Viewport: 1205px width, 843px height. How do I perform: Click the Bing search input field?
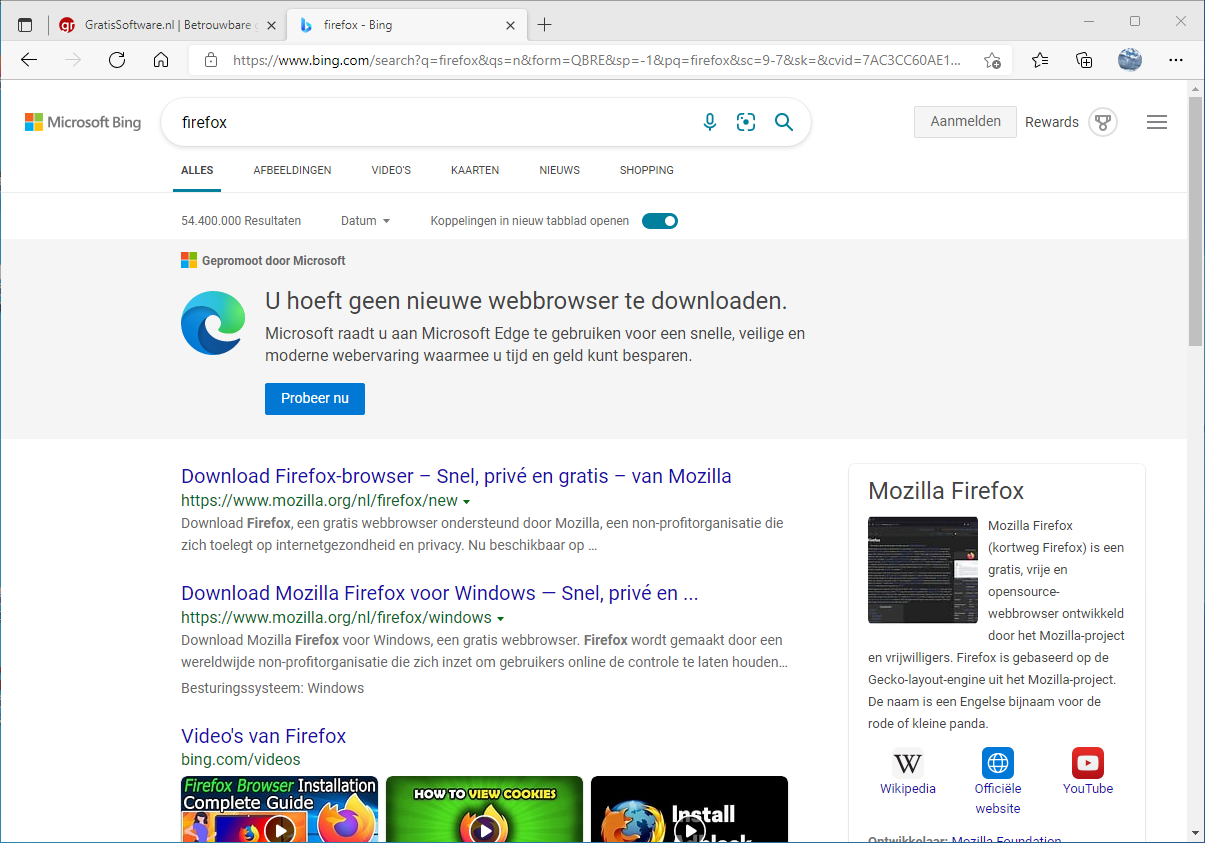click(430, 122)
